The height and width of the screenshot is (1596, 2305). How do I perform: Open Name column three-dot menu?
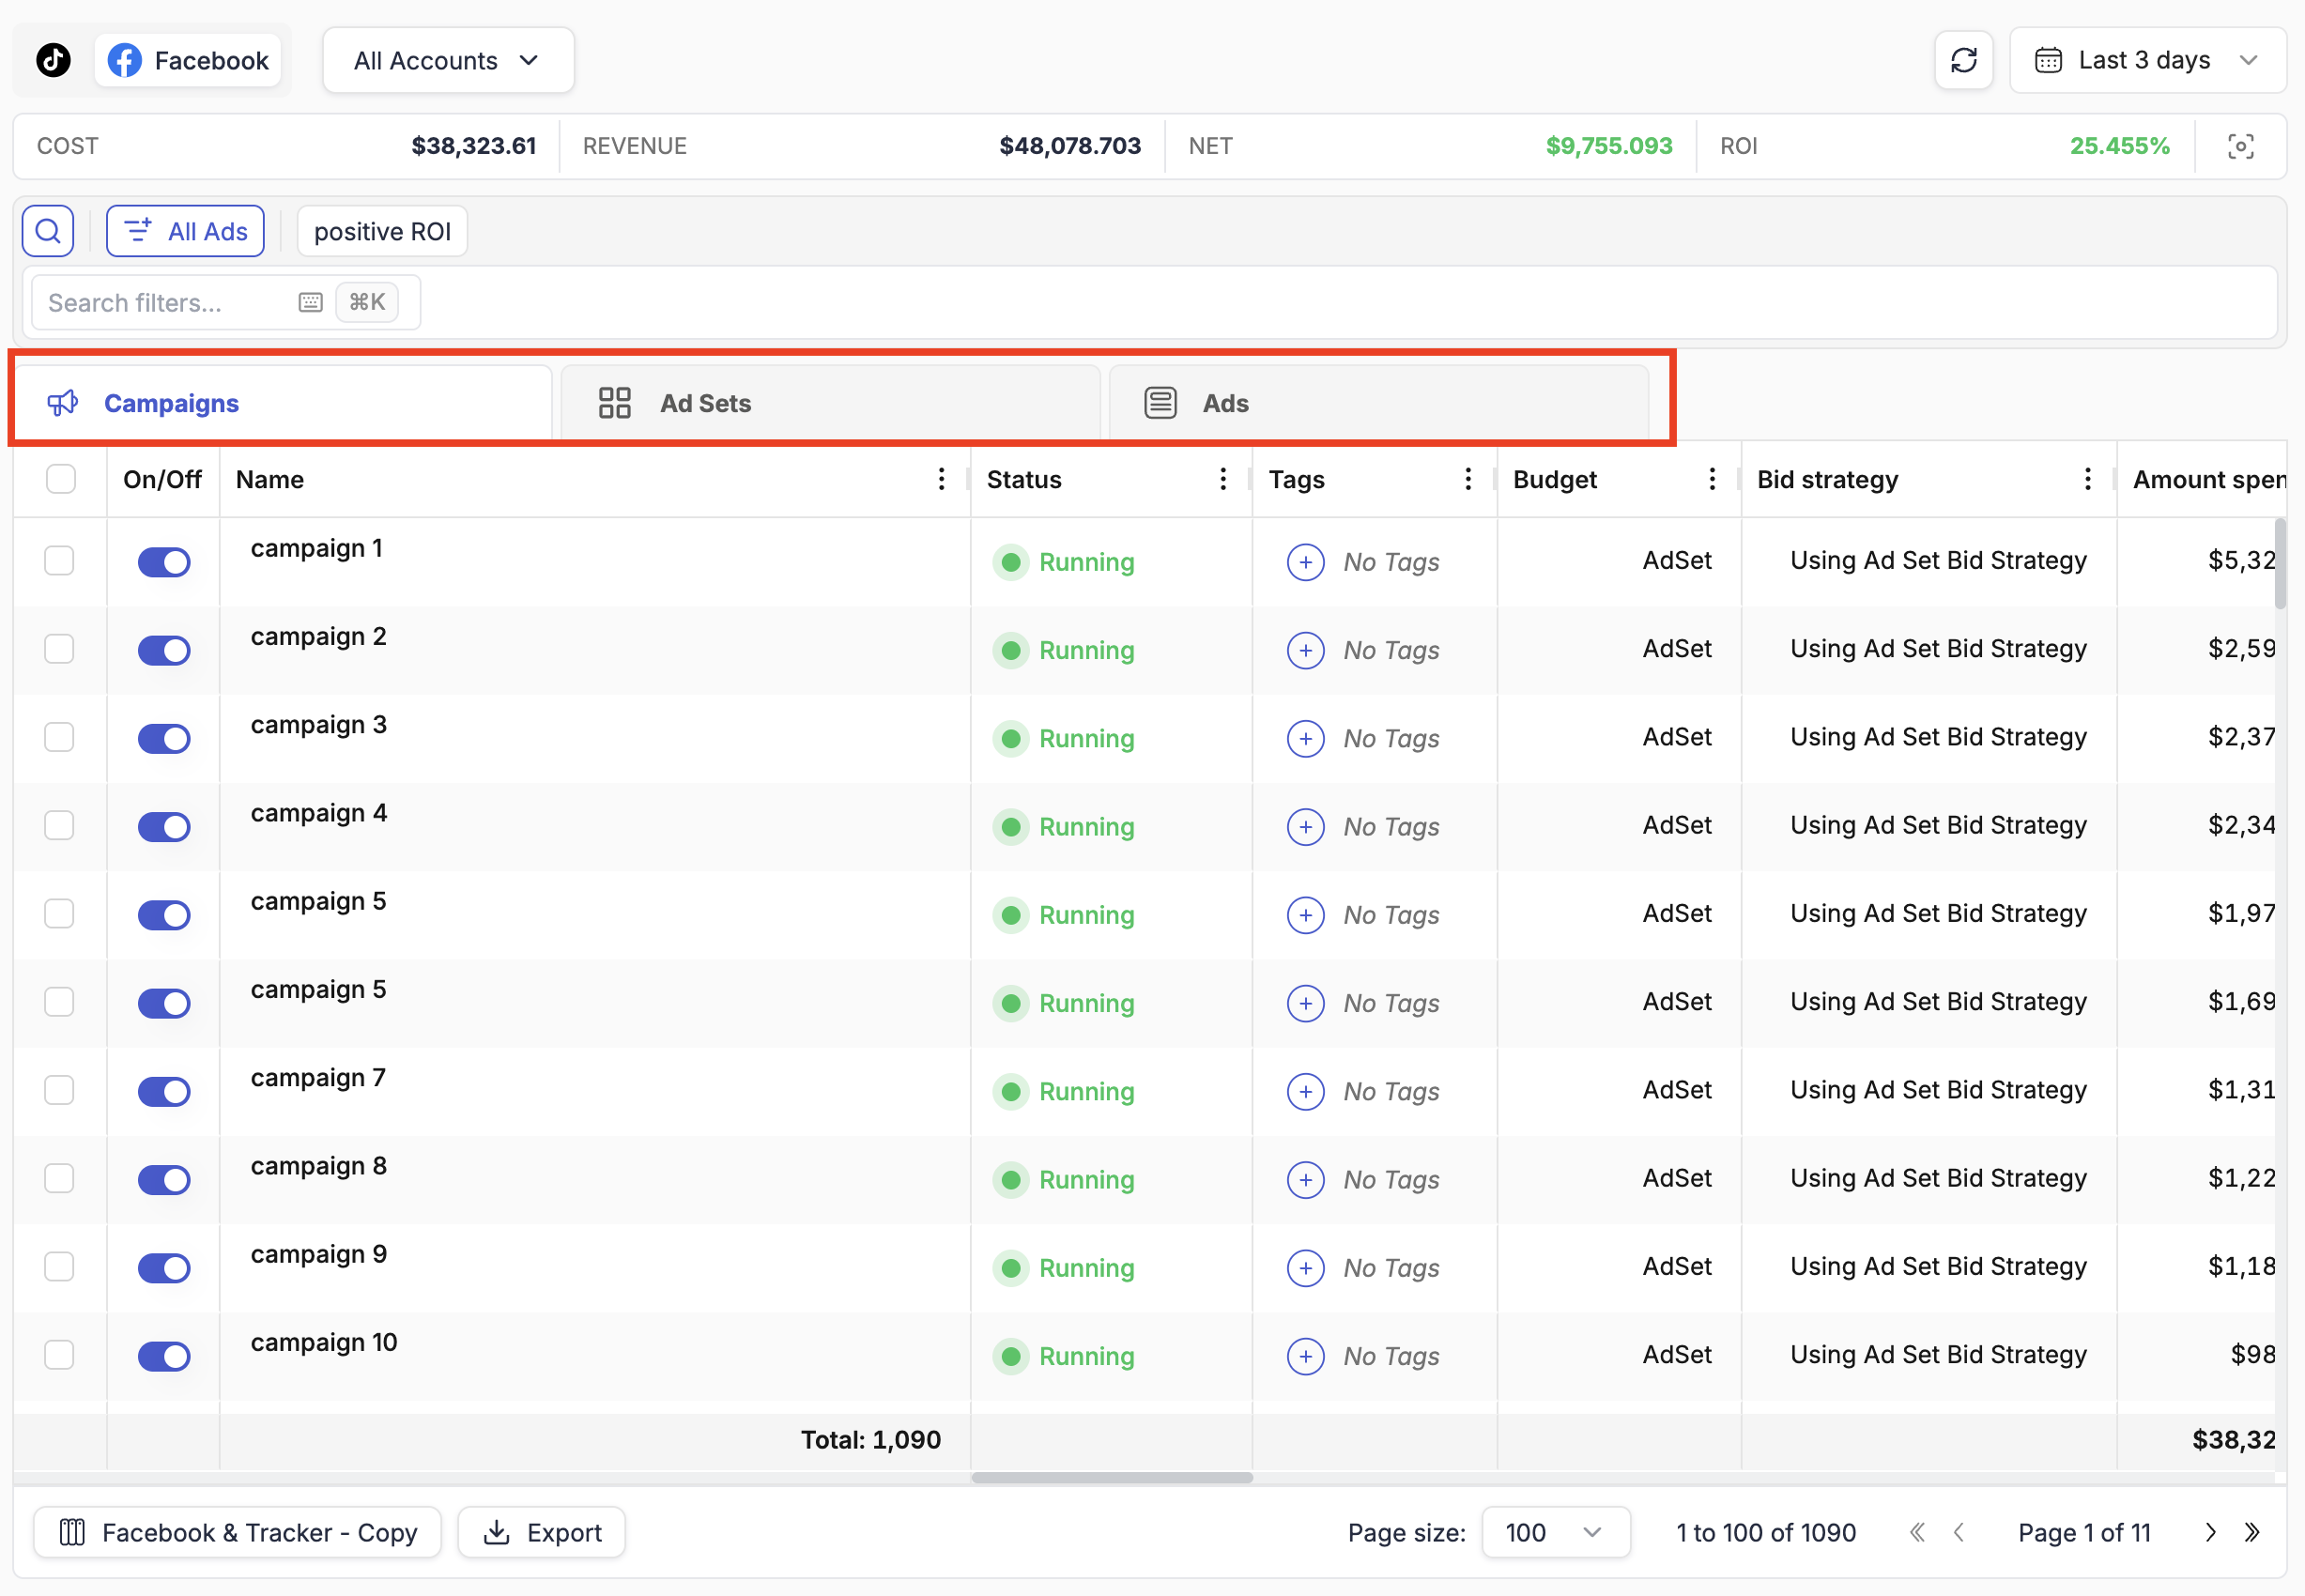(941, 479)
